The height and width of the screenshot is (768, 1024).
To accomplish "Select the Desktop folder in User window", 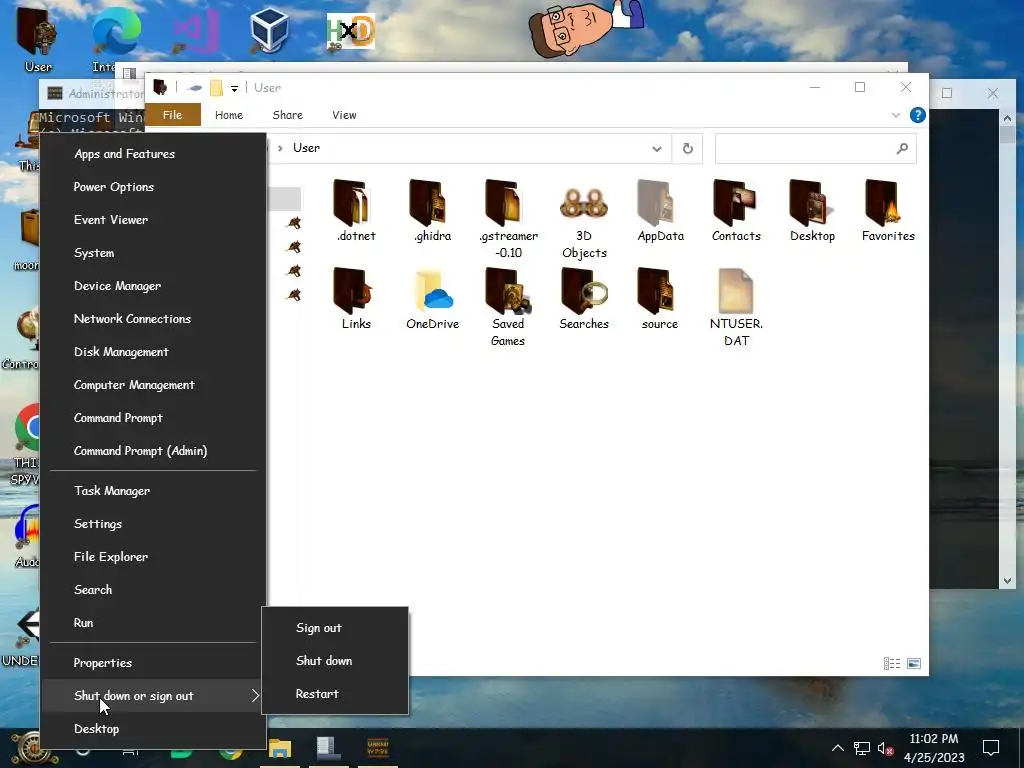I will 812,211.
